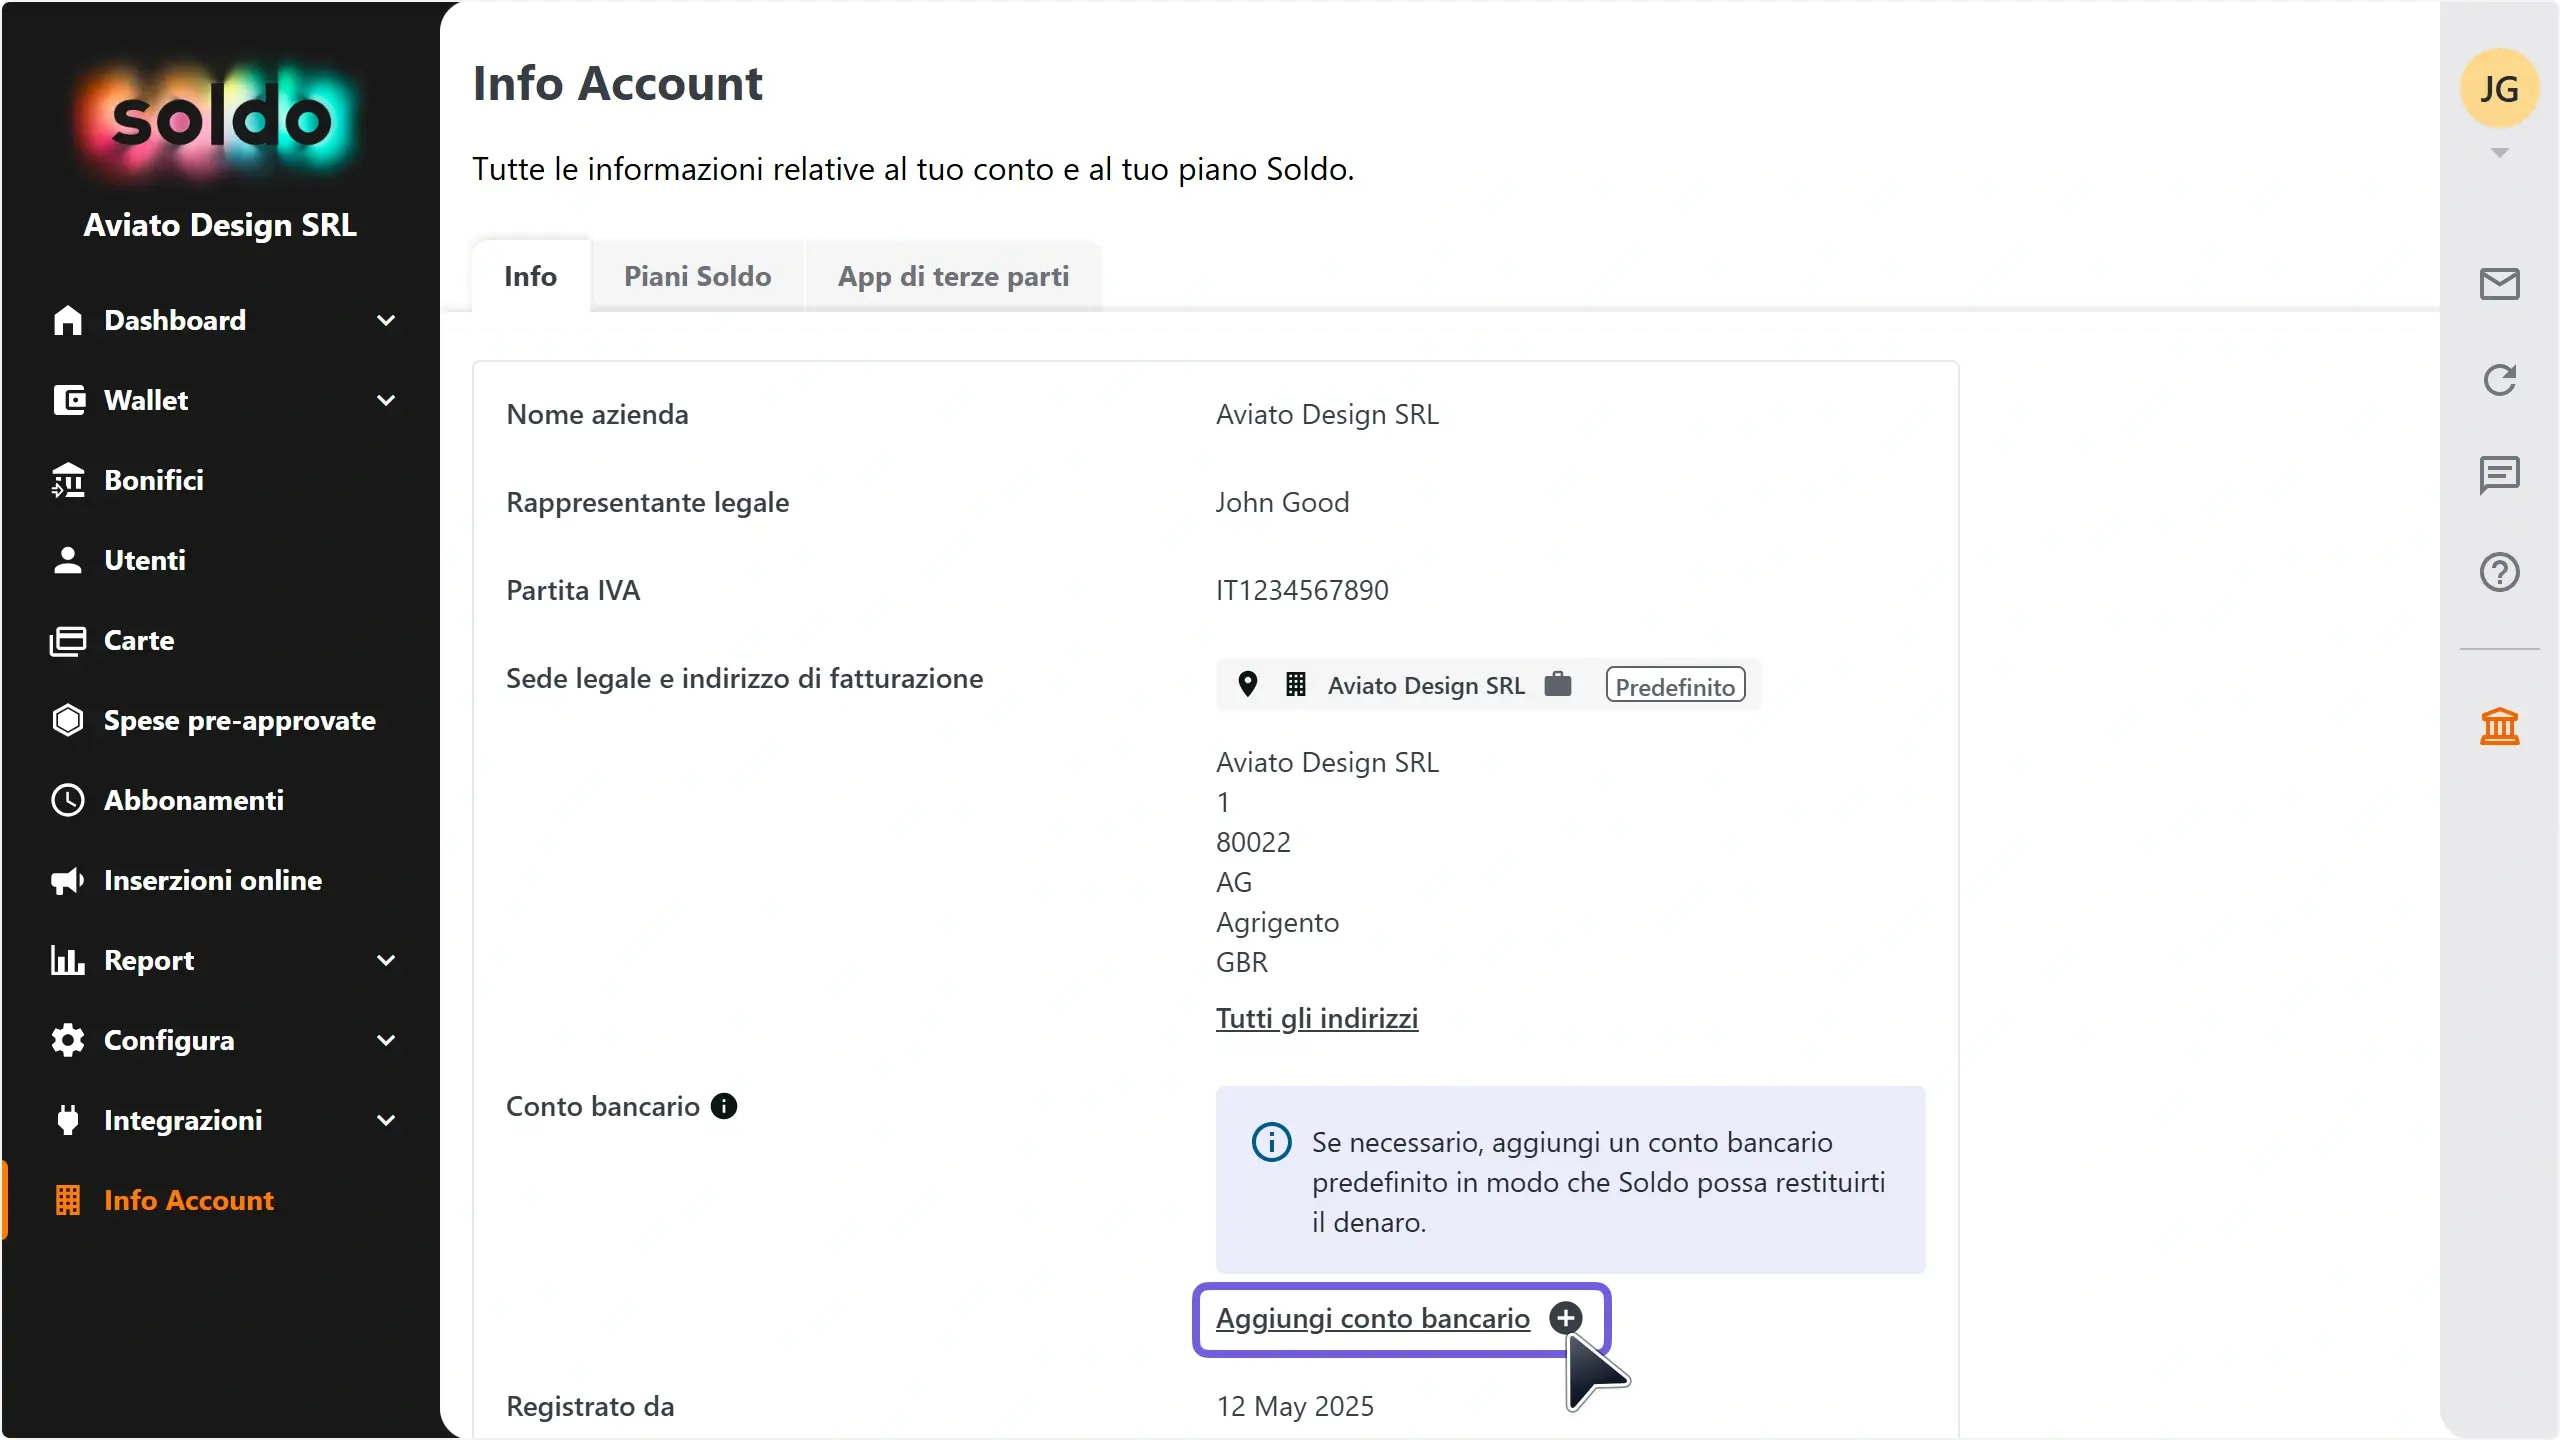Click the briefcase icon beside Aviato Design SRL

(x=1558, y=684)
